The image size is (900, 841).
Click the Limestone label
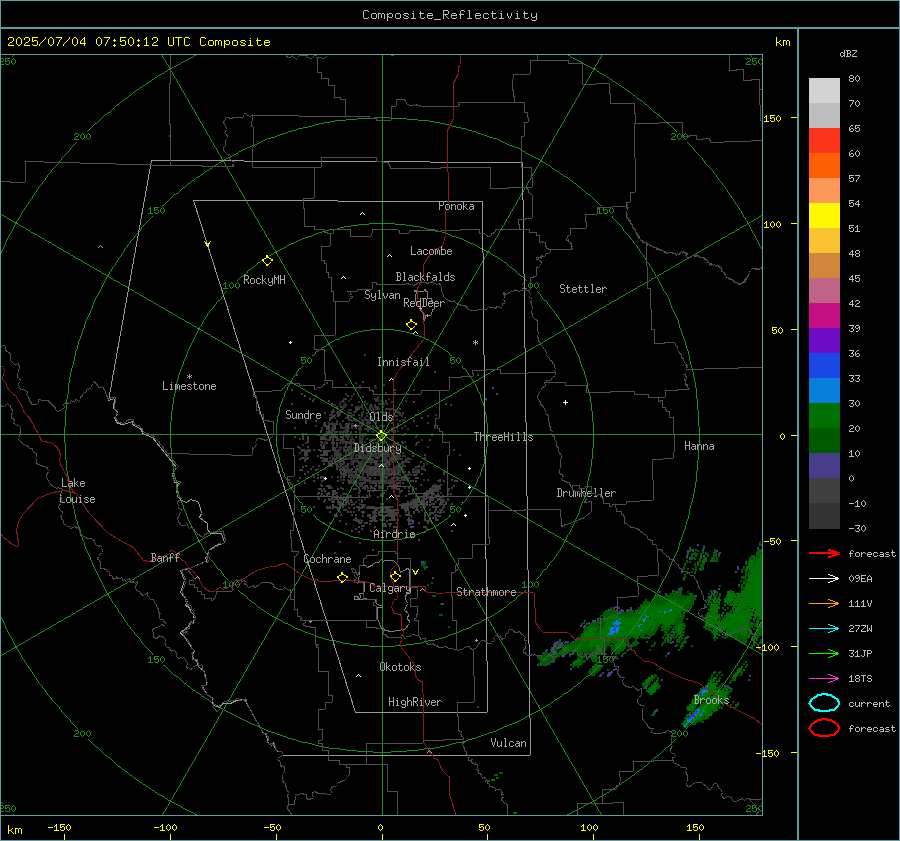[189, 386]
